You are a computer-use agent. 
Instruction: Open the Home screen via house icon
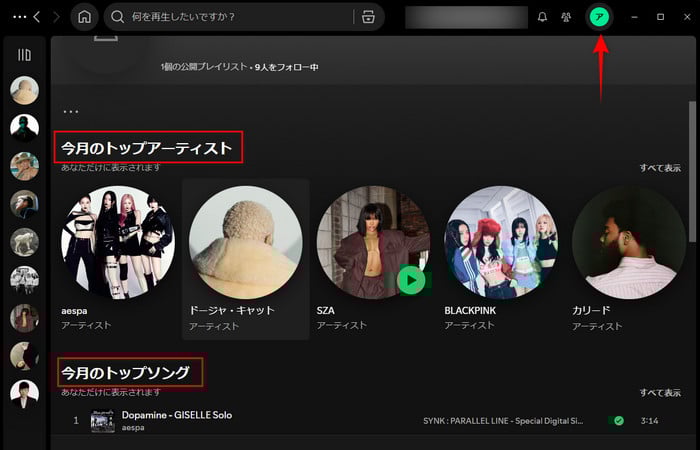tap(84, 17)
